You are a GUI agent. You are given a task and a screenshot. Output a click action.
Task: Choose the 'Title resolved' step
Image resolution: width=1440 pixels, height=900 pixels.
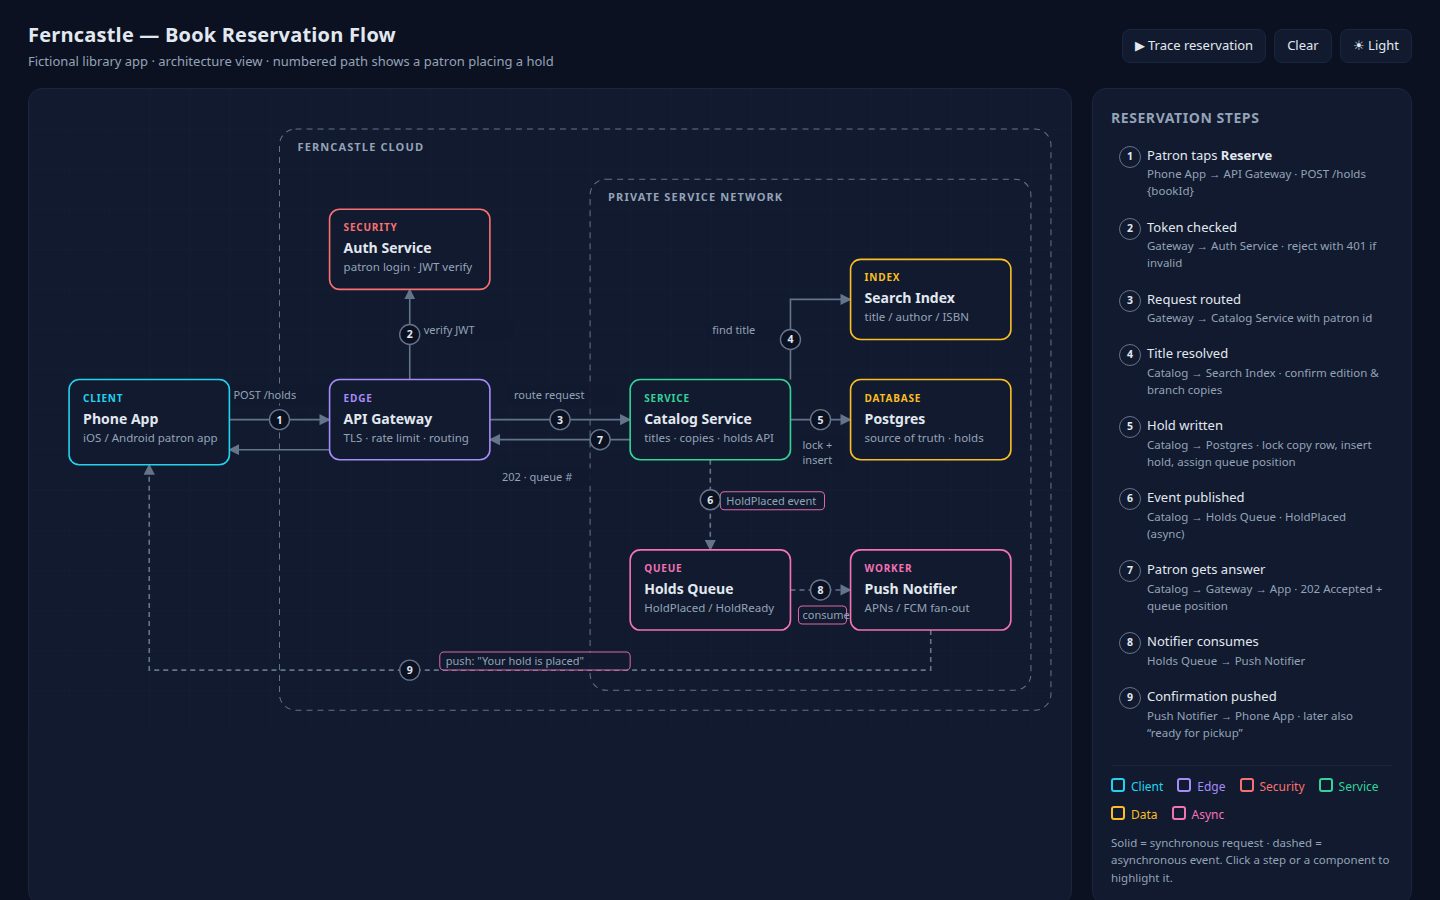tap(1252, 371)
